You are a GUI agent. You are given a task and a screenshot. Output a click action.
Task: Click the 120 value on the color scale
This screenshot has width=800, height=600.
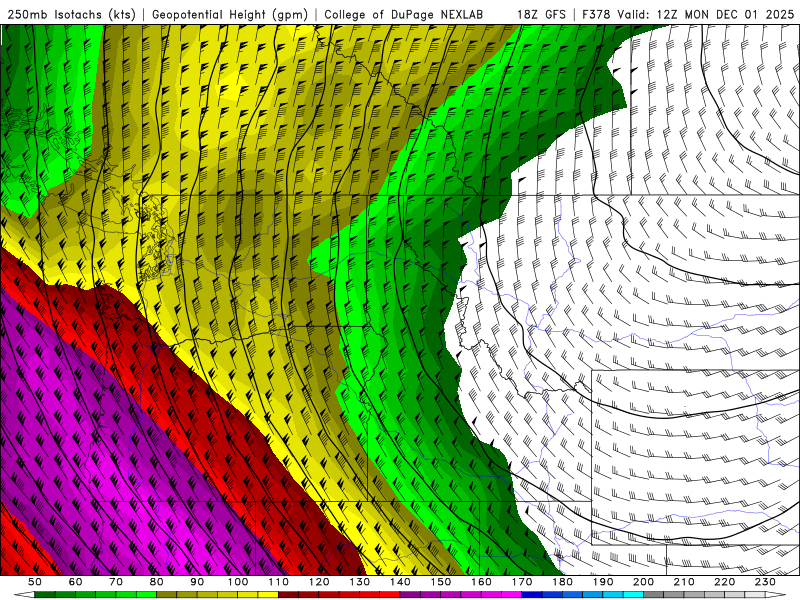click(319, 582)
